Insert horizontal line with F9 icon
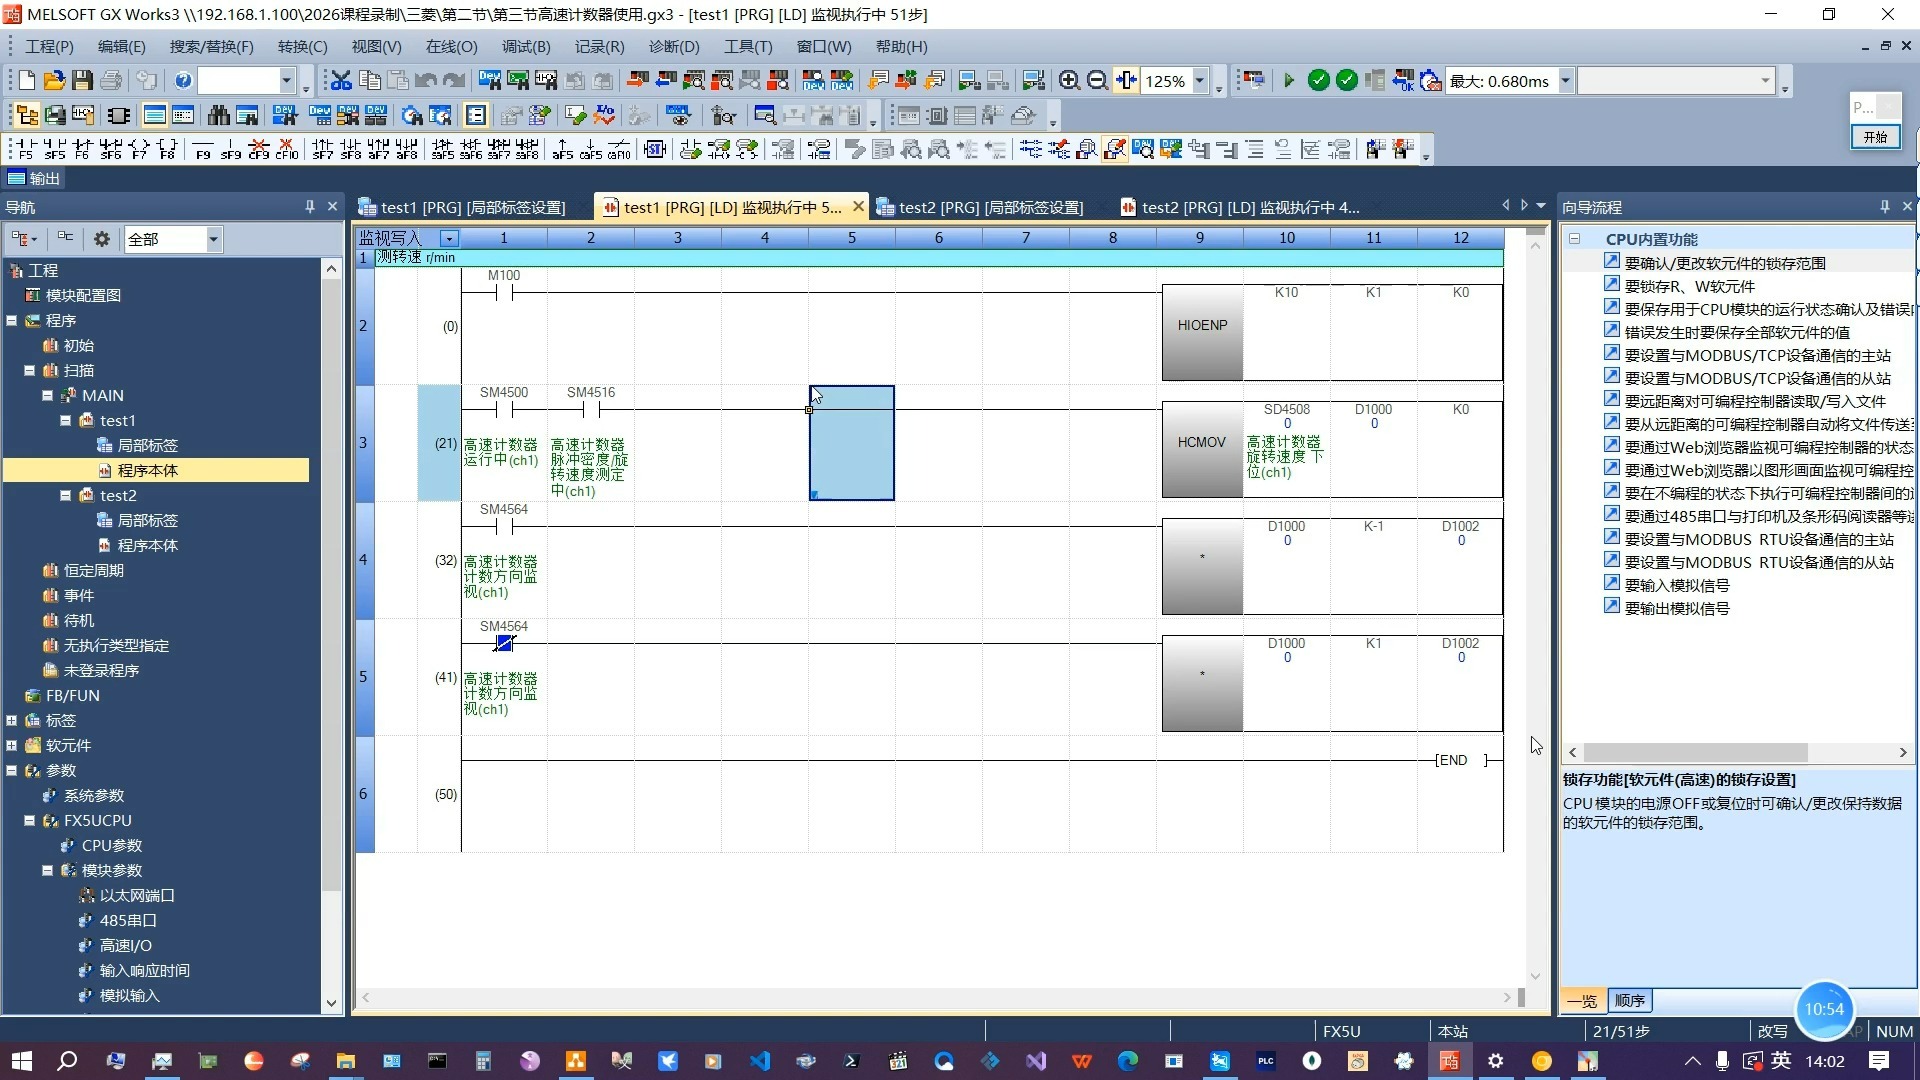Viewport: 1920px width, 1080px height. point(203,150)
